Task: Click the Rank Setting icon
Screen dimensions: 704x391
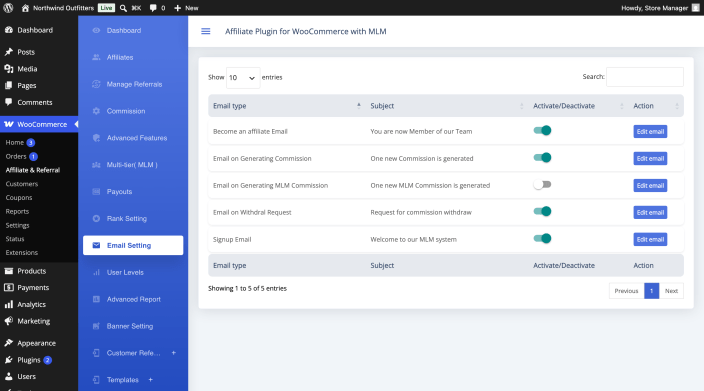Action: (96, 219)
